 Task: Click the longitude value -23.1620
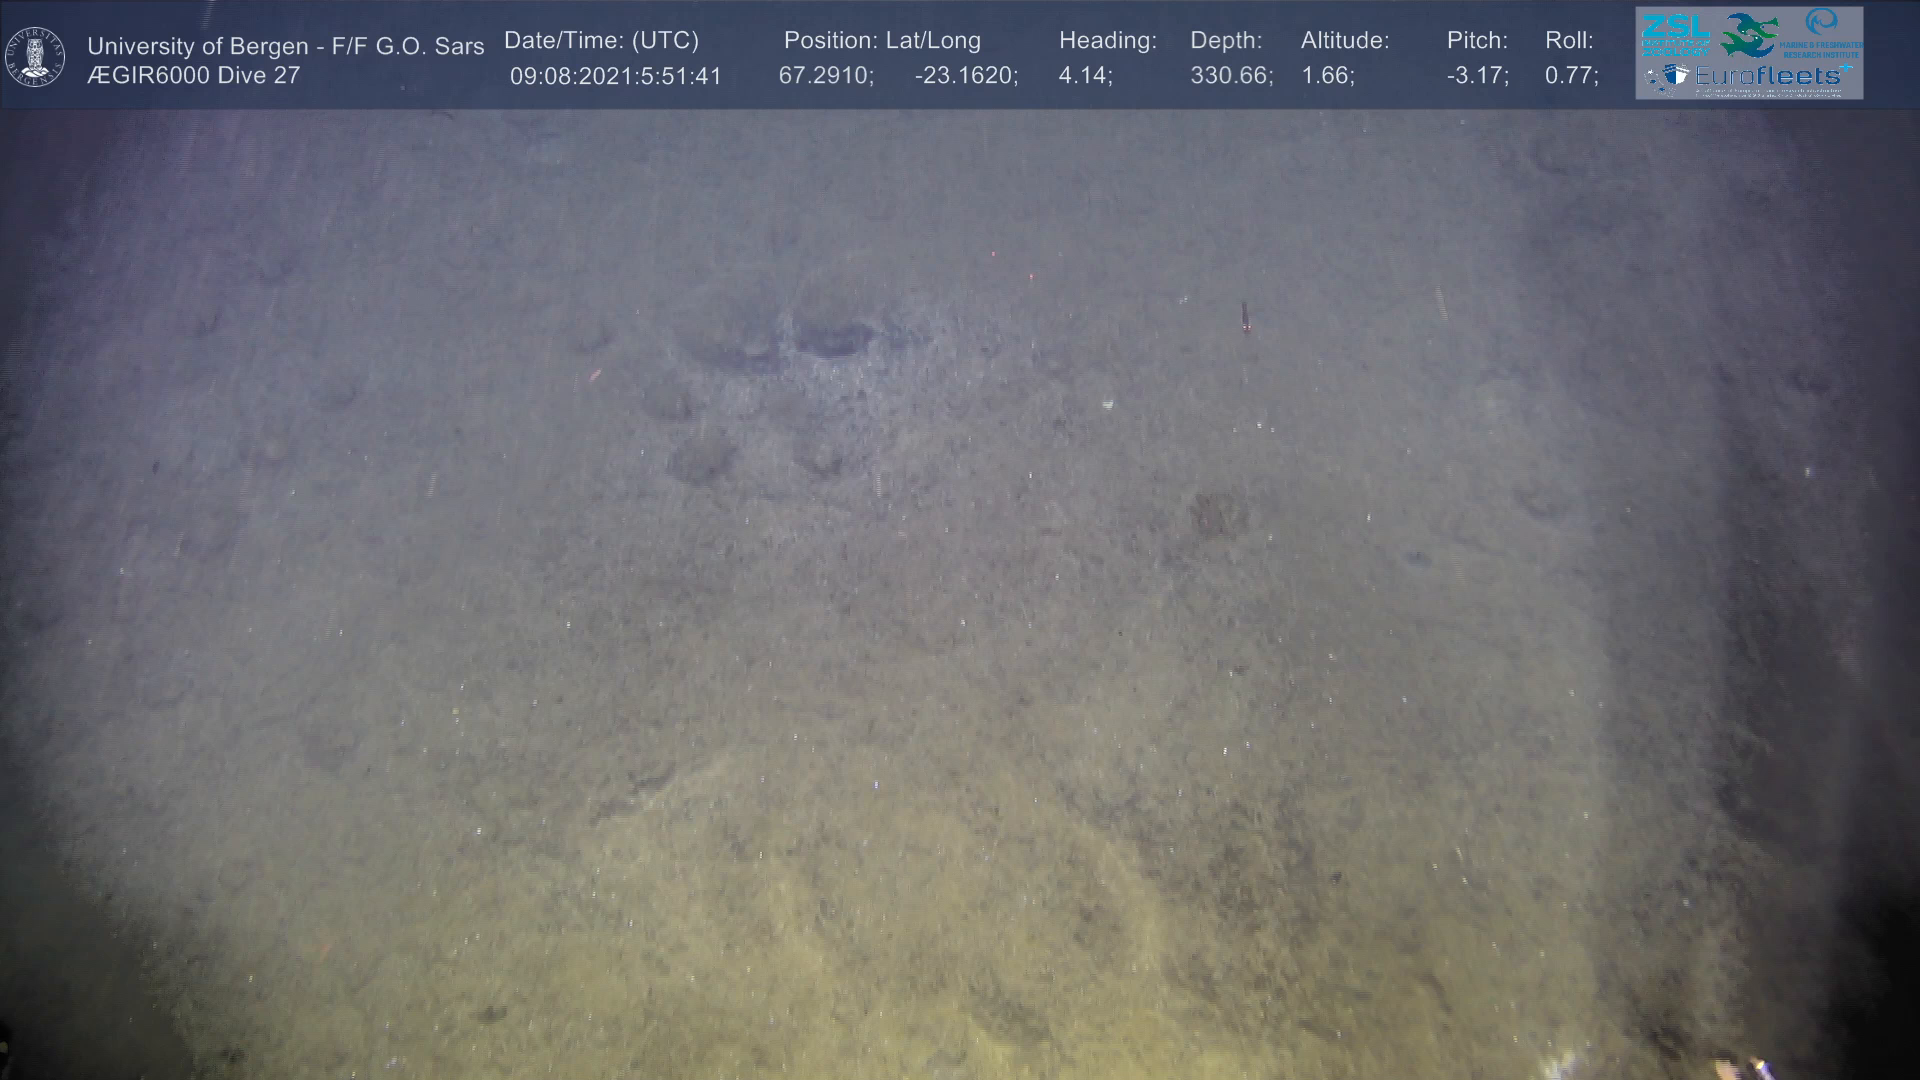pos(966,76)
